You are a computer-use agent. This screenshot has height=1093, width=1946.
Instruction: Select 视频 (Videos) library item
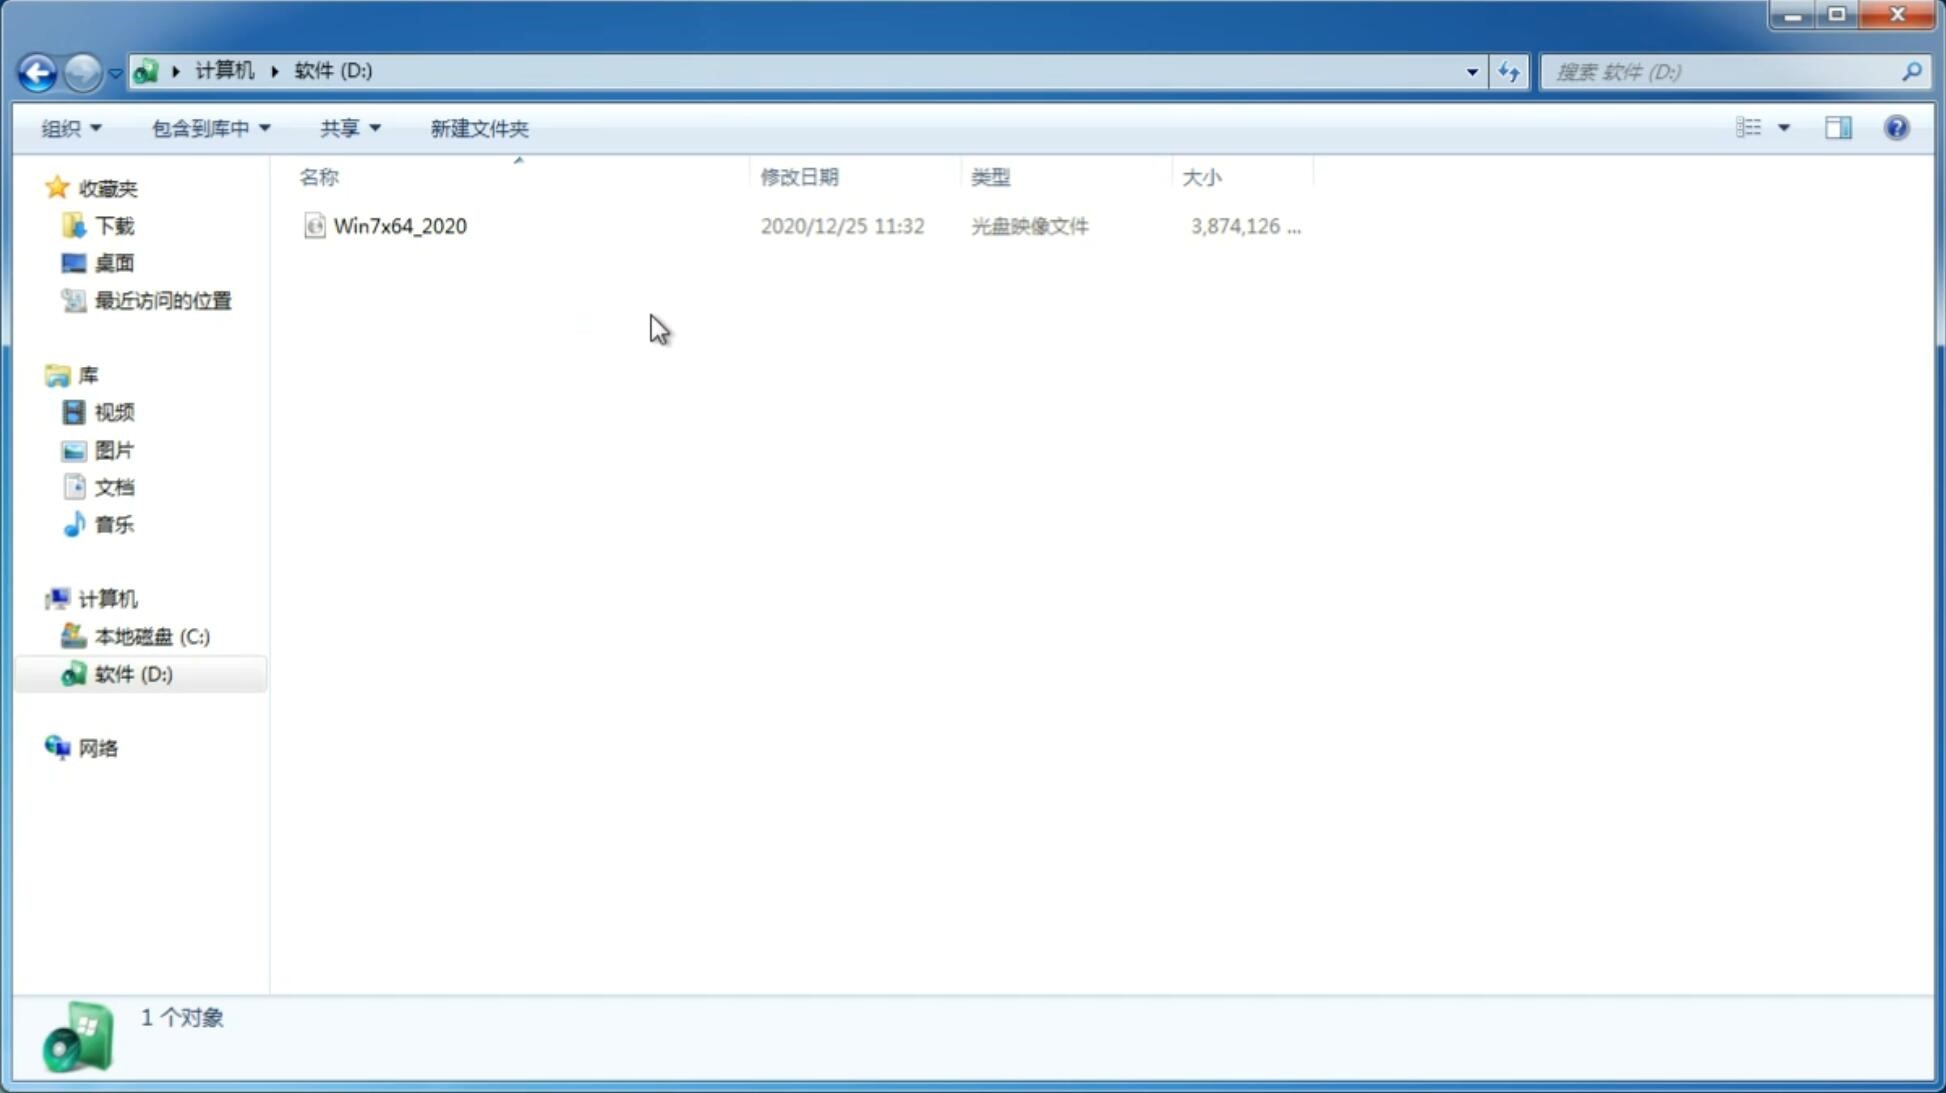pyautogui.click(x=114, y=412)
